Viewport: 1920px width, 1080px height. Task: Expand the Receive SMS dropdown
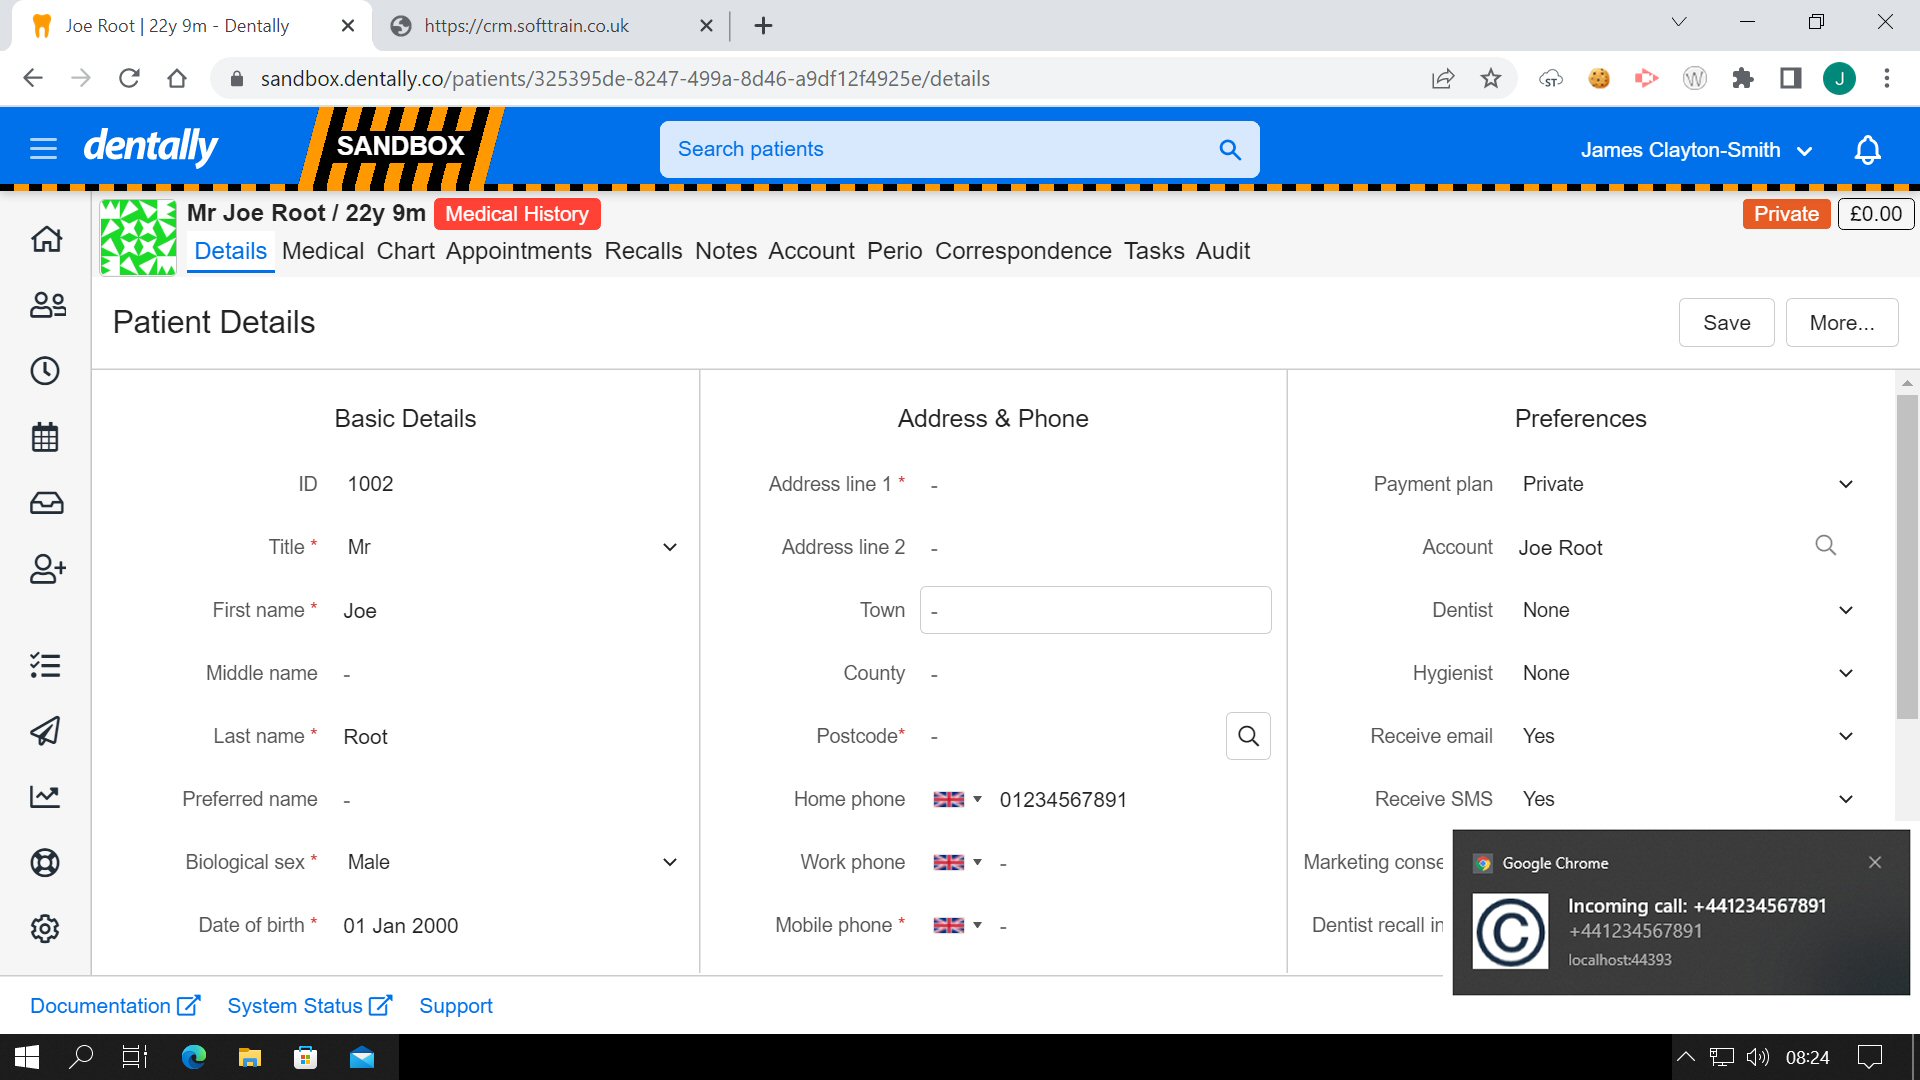[x=1688, y=799]
